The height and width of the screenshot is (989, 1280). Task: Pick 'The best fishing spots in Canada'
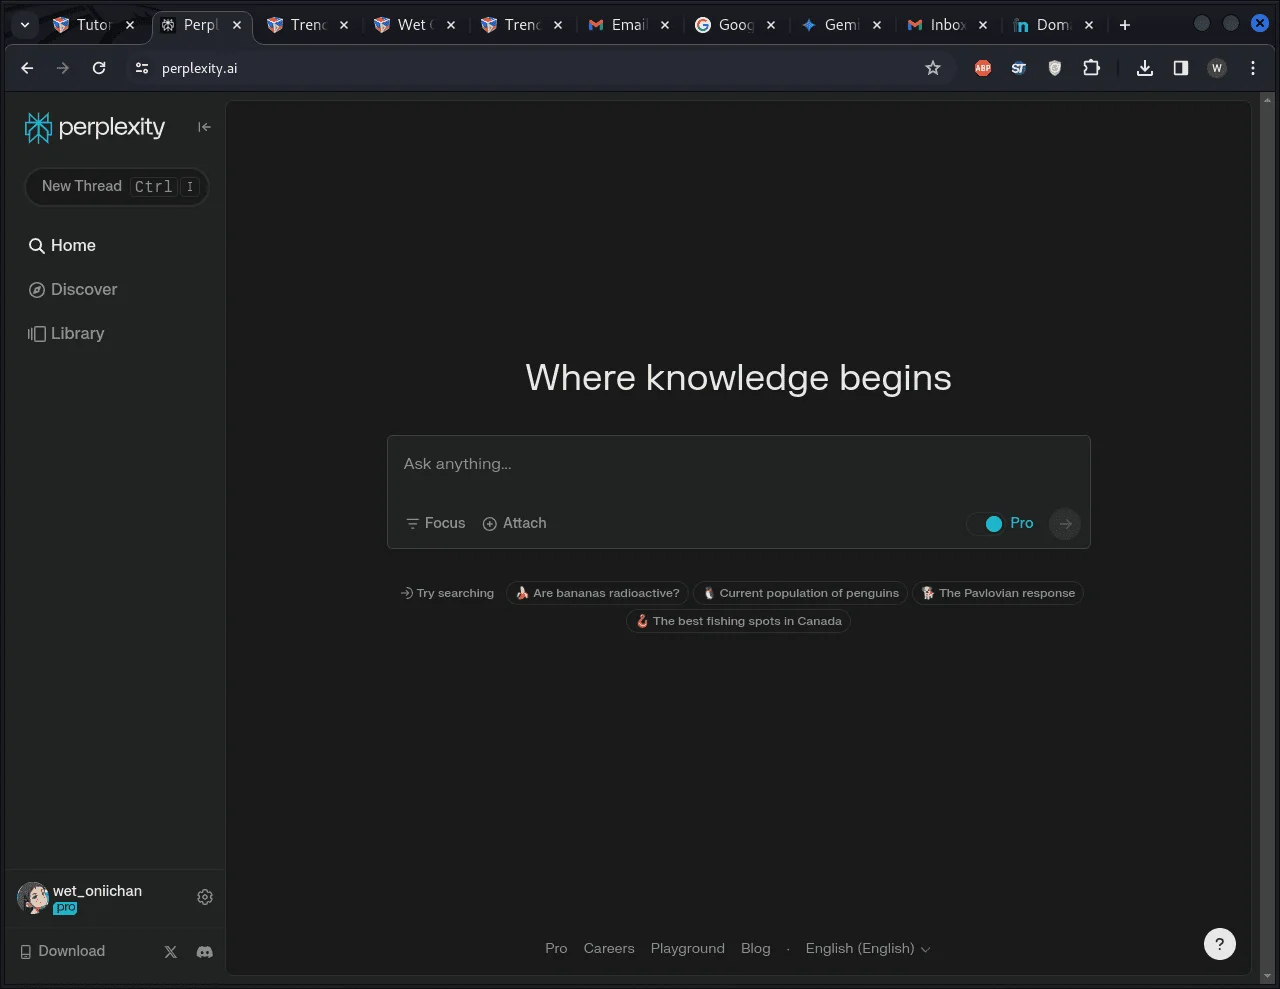[738, 621]
